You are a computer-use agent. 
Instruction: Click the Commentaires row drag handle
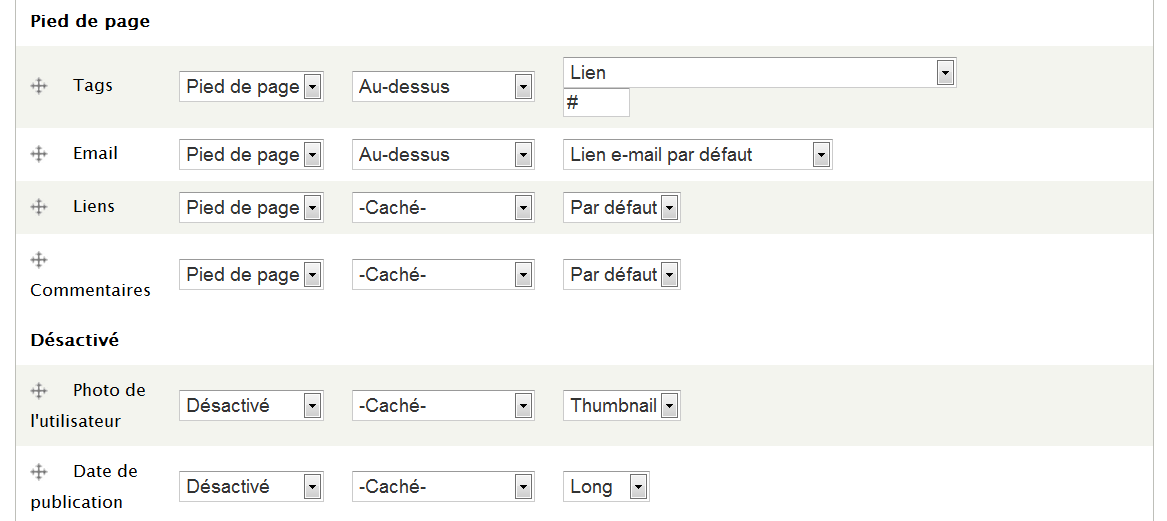coord(39,260)
